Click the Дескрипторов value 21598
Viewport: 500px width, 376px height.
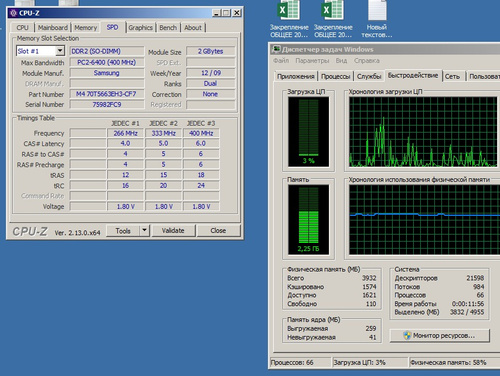point(475,278)
